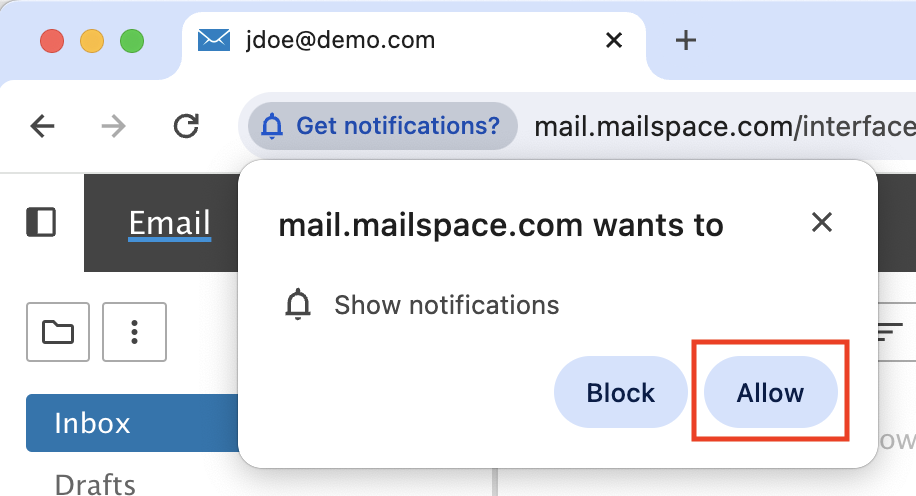Select the Inbox folder
Viewport: 916px width, 496px height.
click(133, 423)
